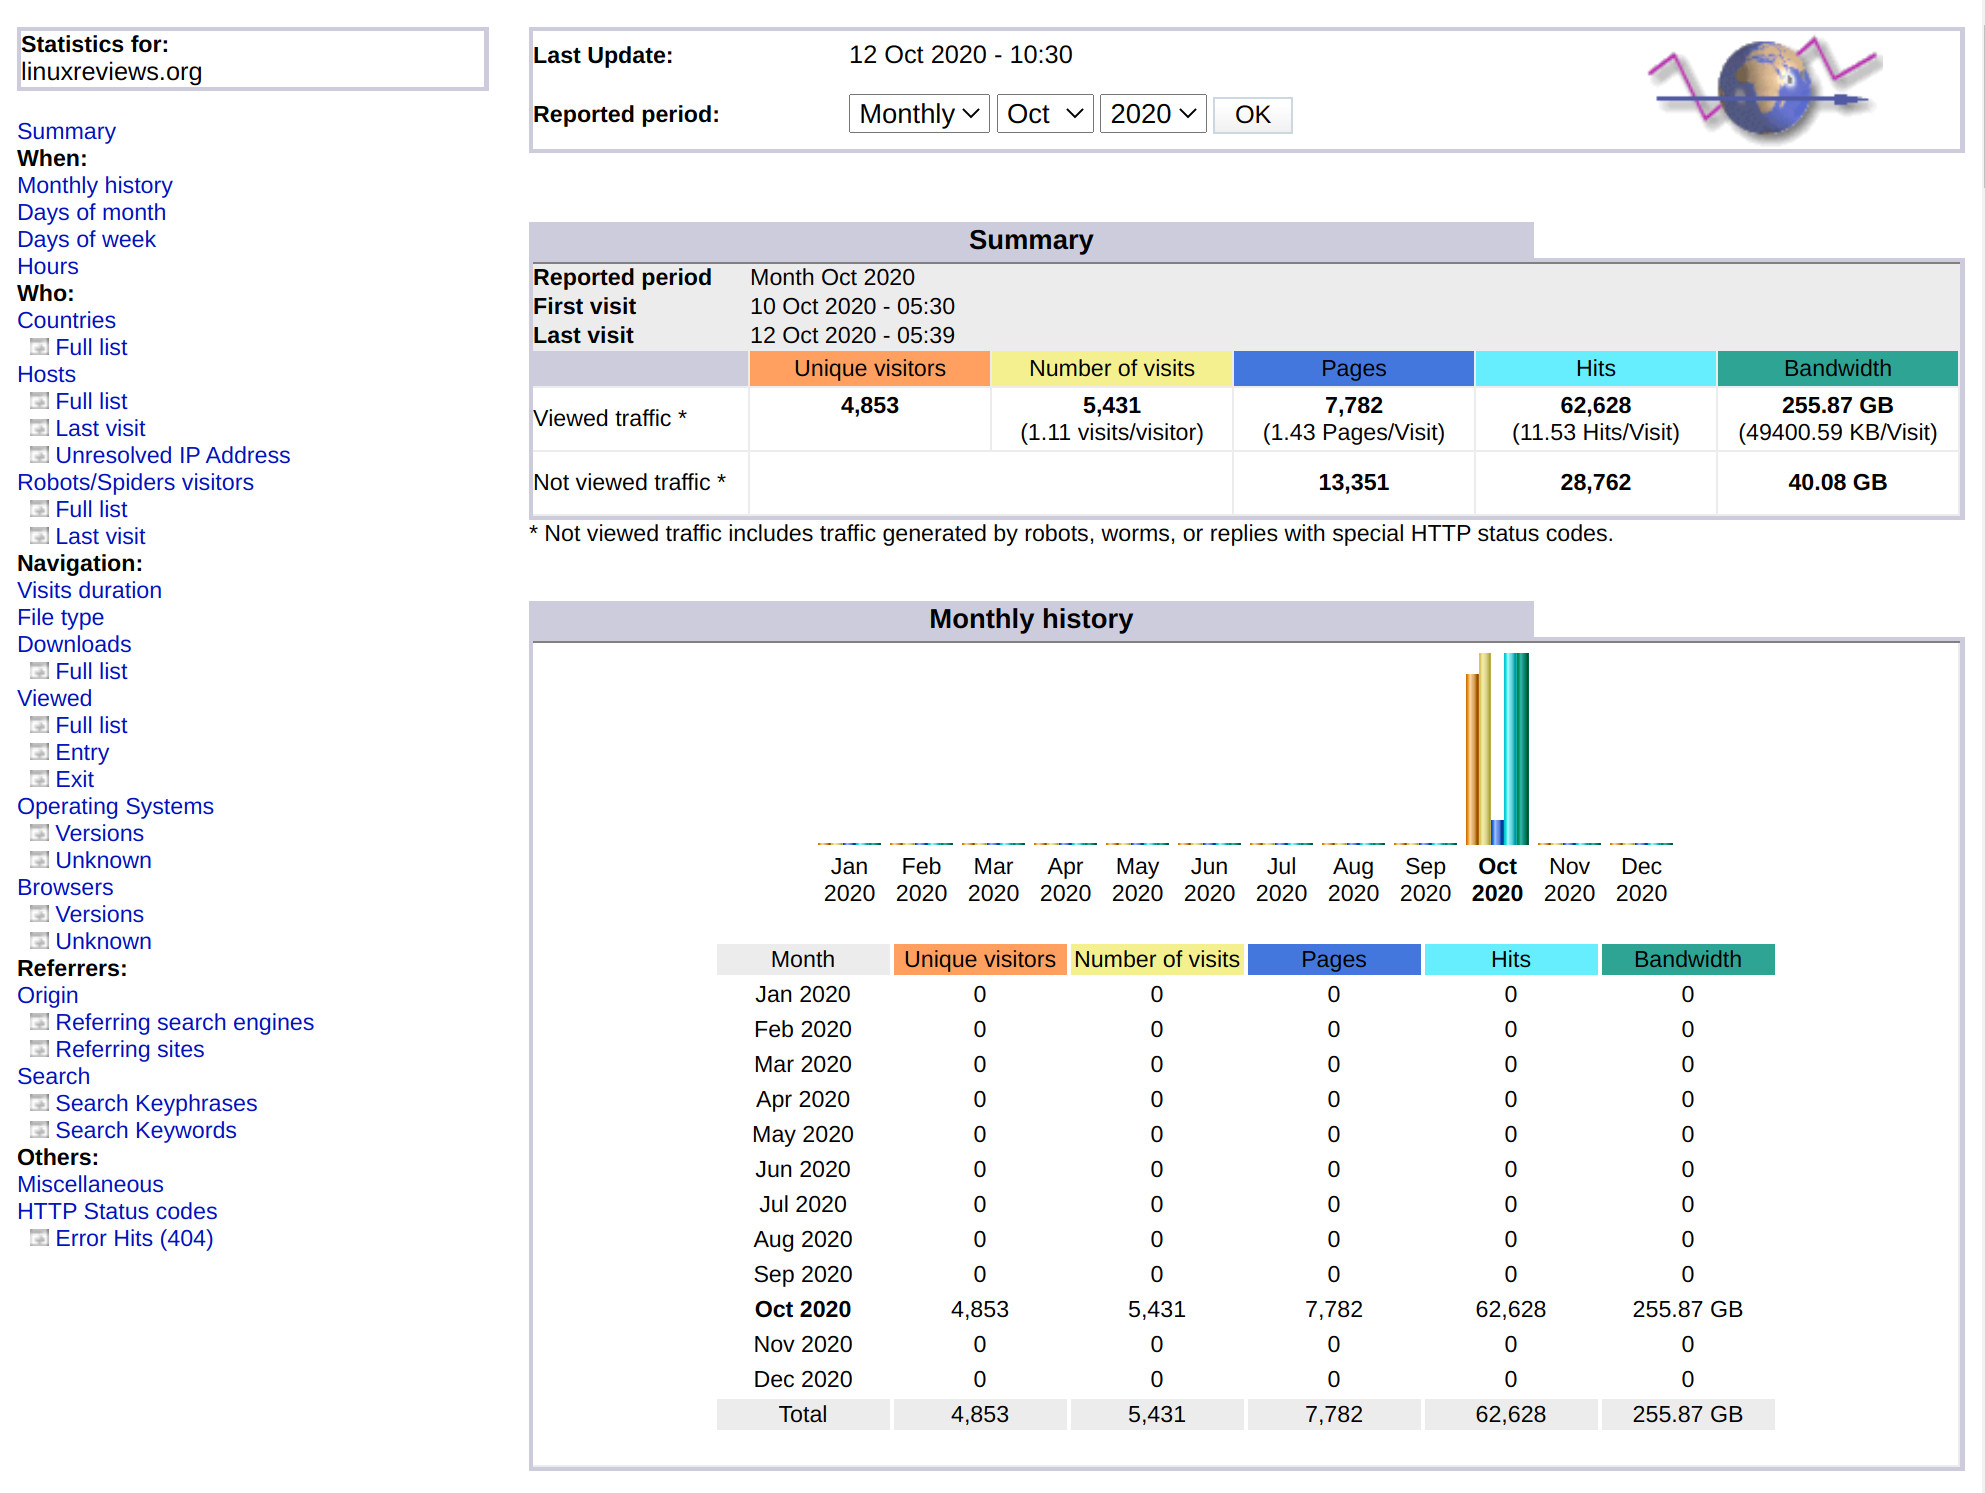The height and width of the screenshot is (1493, 1985).
Task: Click the icon before Error Hits (404)
Action: [x=39, y=1238]
